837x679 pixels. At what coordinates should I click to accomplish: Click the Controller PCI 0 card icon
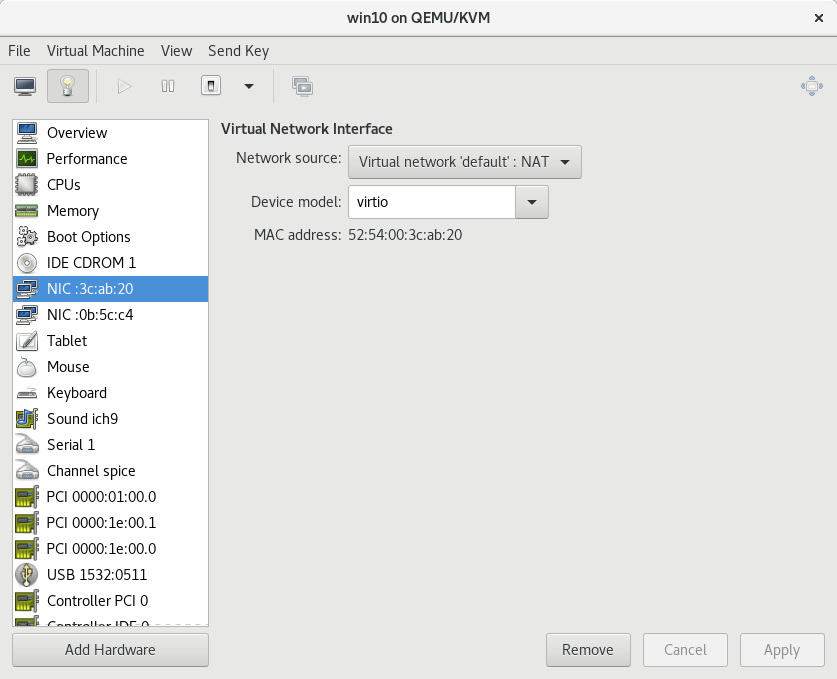coord(27,601)
